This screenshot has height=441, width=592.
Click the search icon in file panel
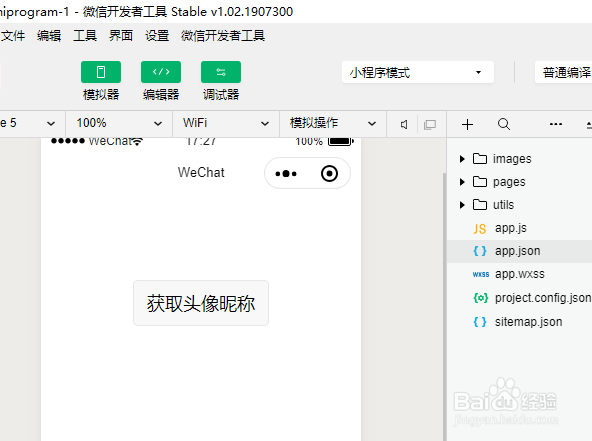(504, 124)
